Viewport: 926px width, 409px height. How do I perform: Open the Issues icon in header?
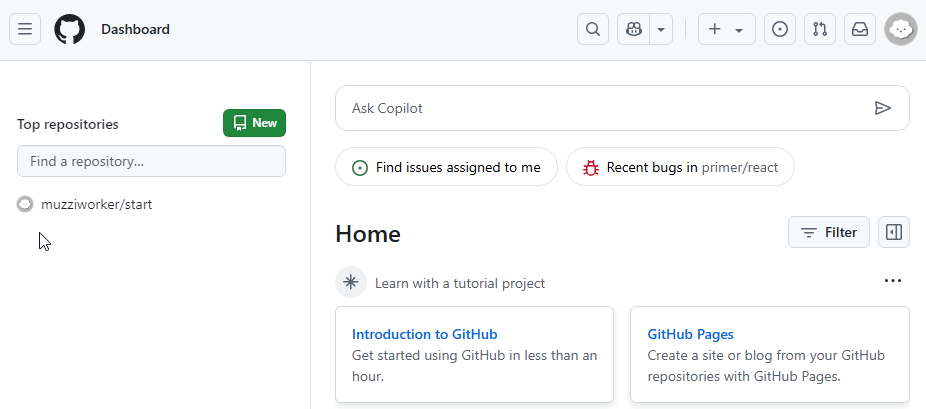780,29
